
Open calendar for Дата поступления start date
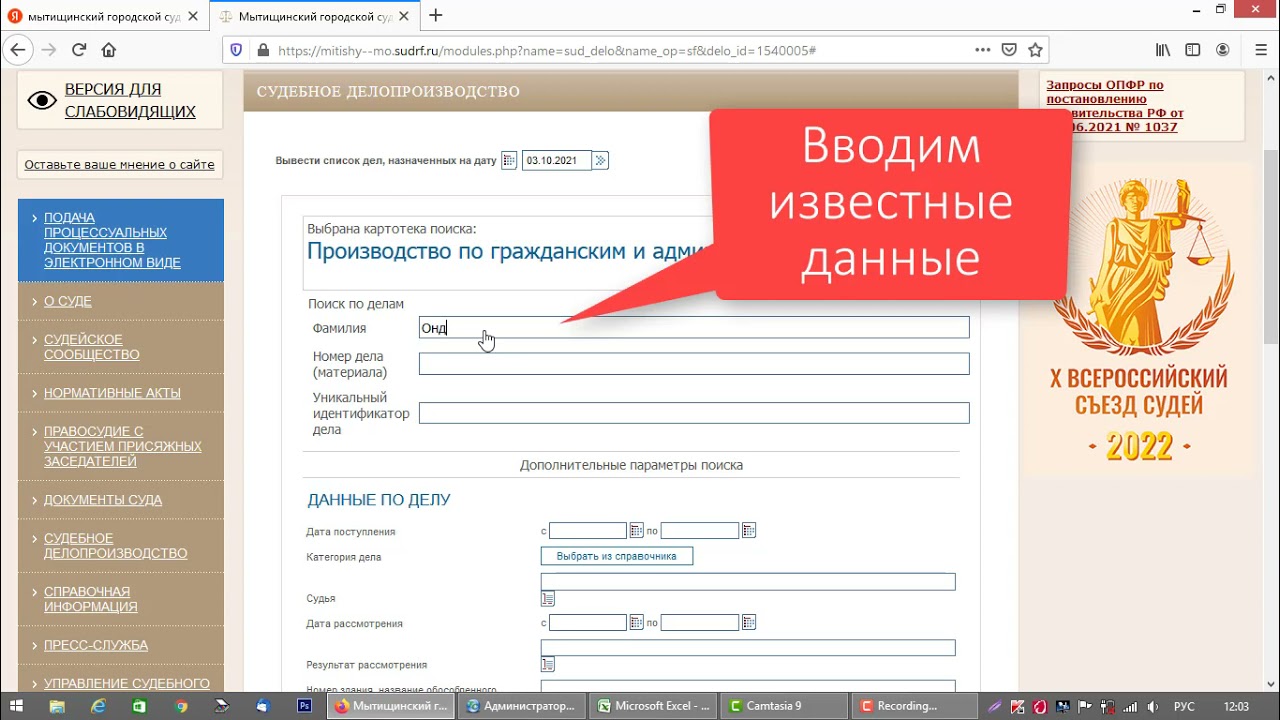(636, 530)
